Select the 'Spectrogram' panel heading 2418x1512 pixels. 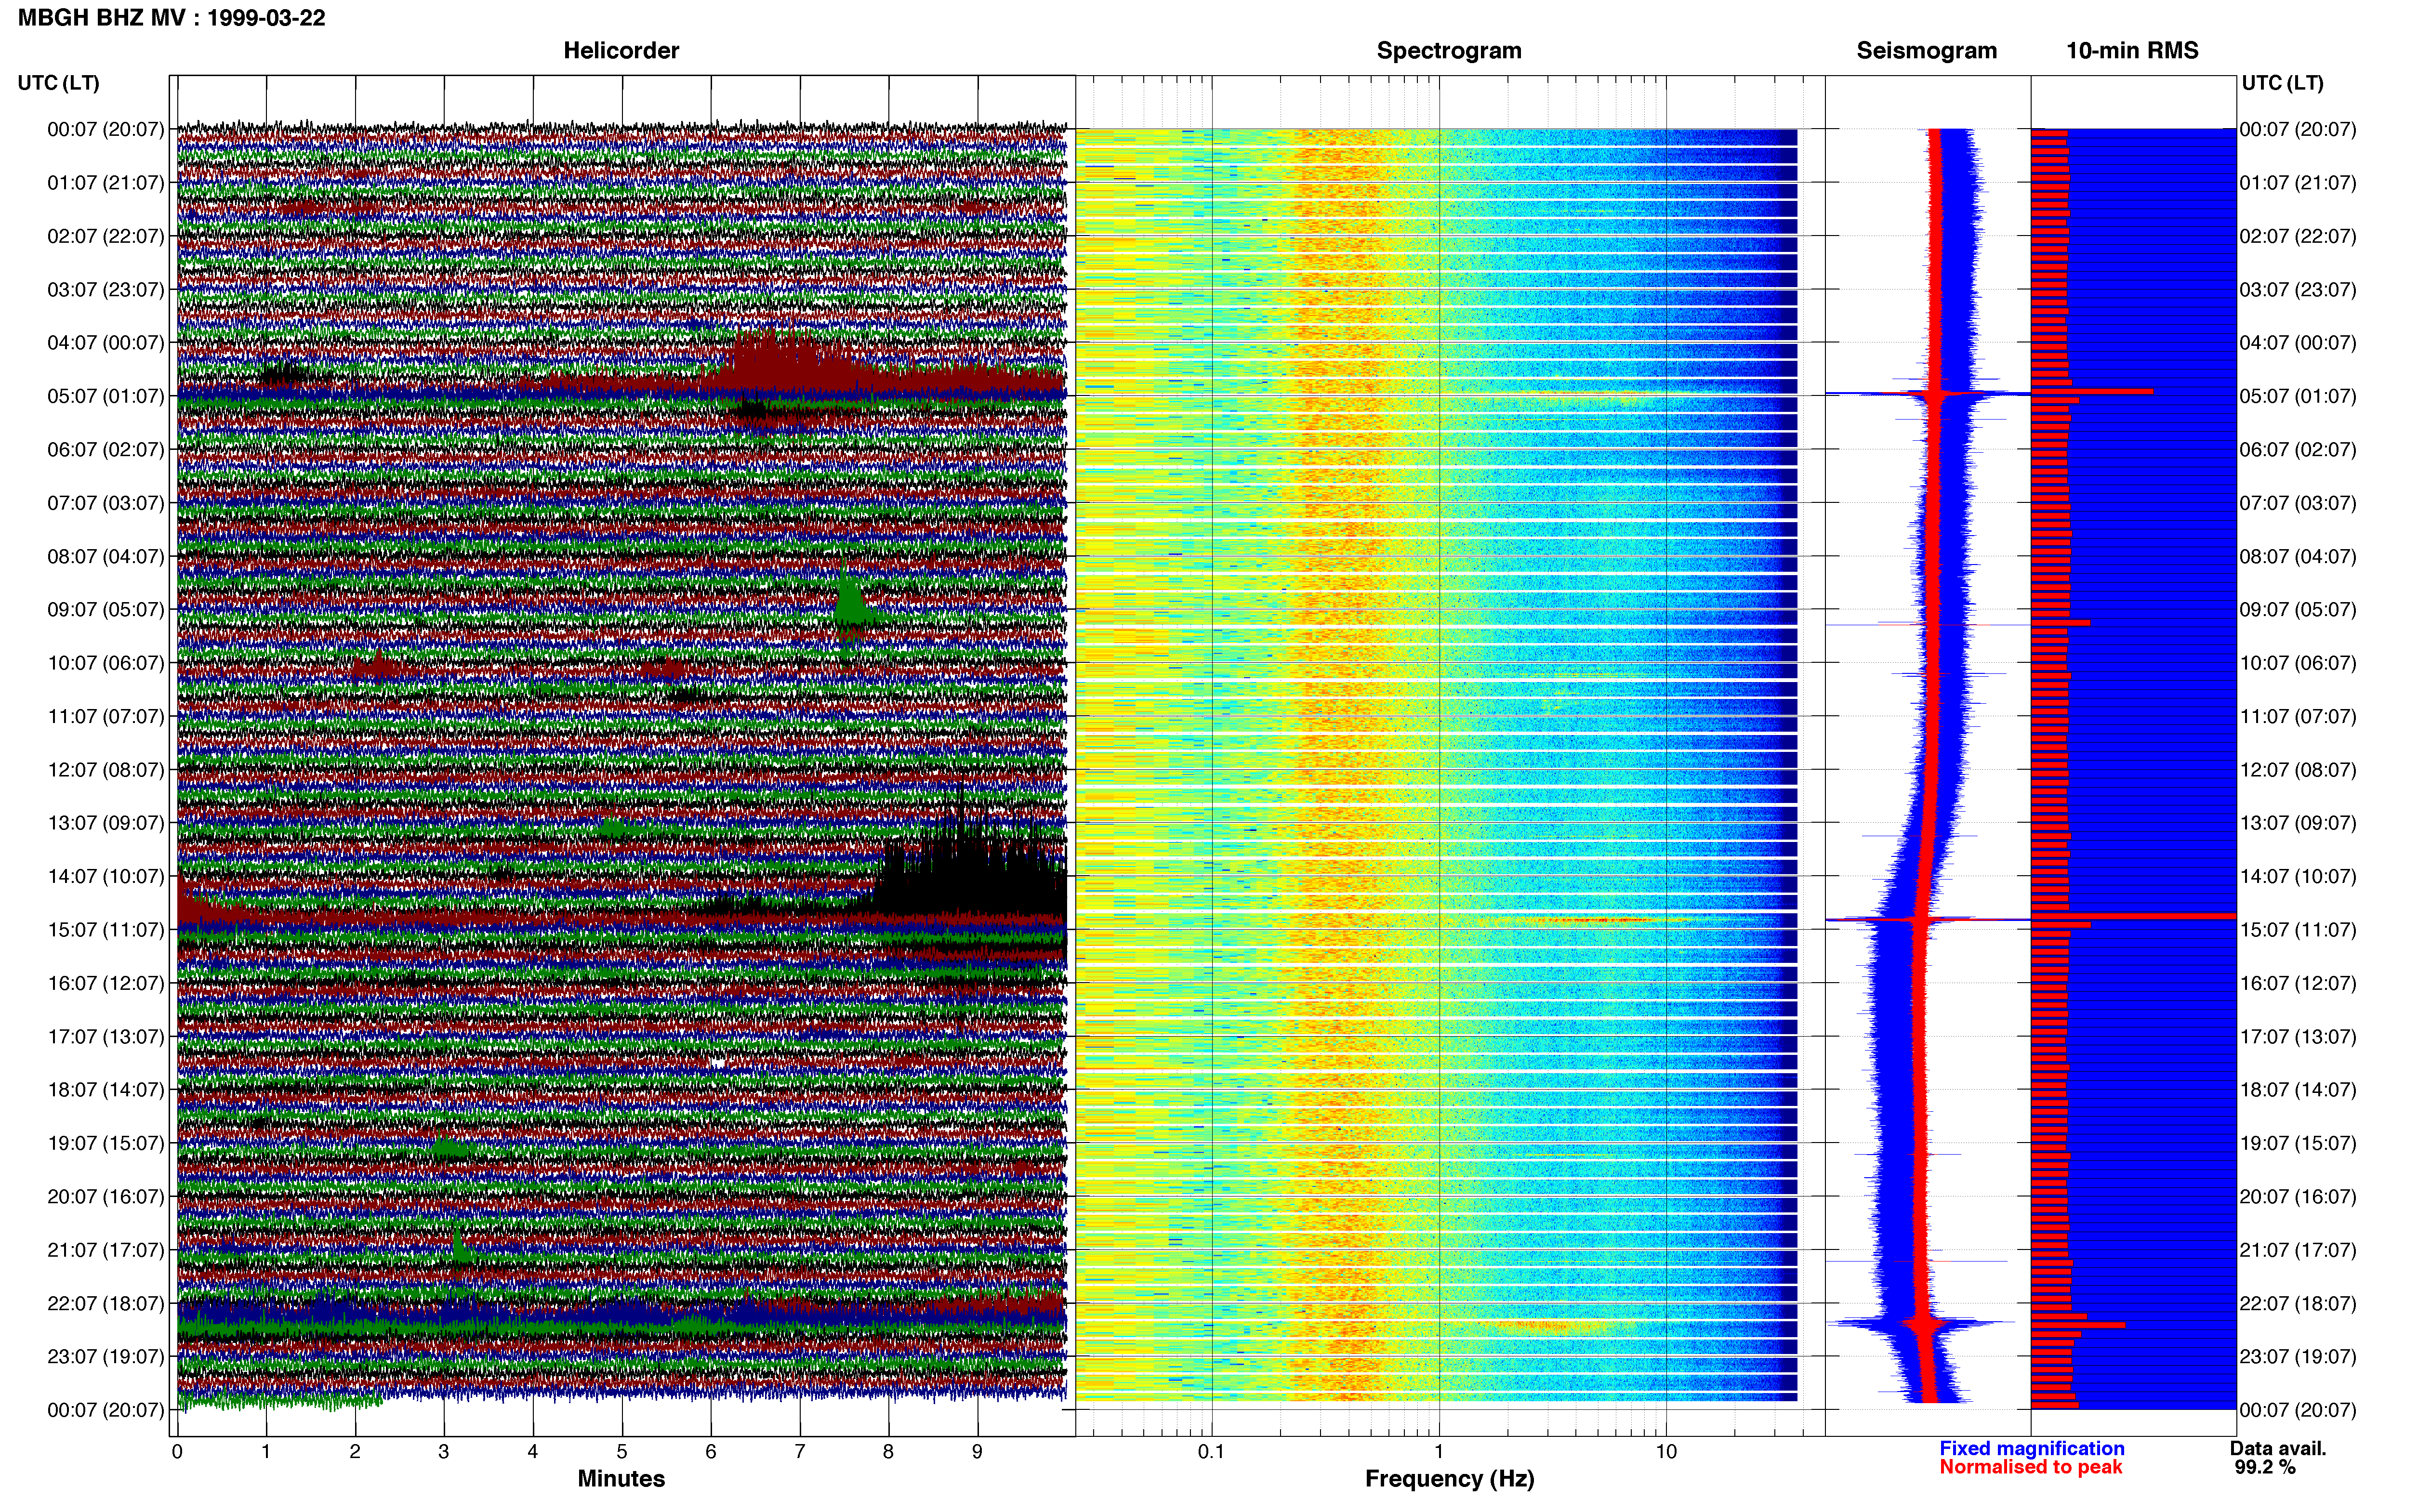pyautogui.click(x=1449, y=51)
